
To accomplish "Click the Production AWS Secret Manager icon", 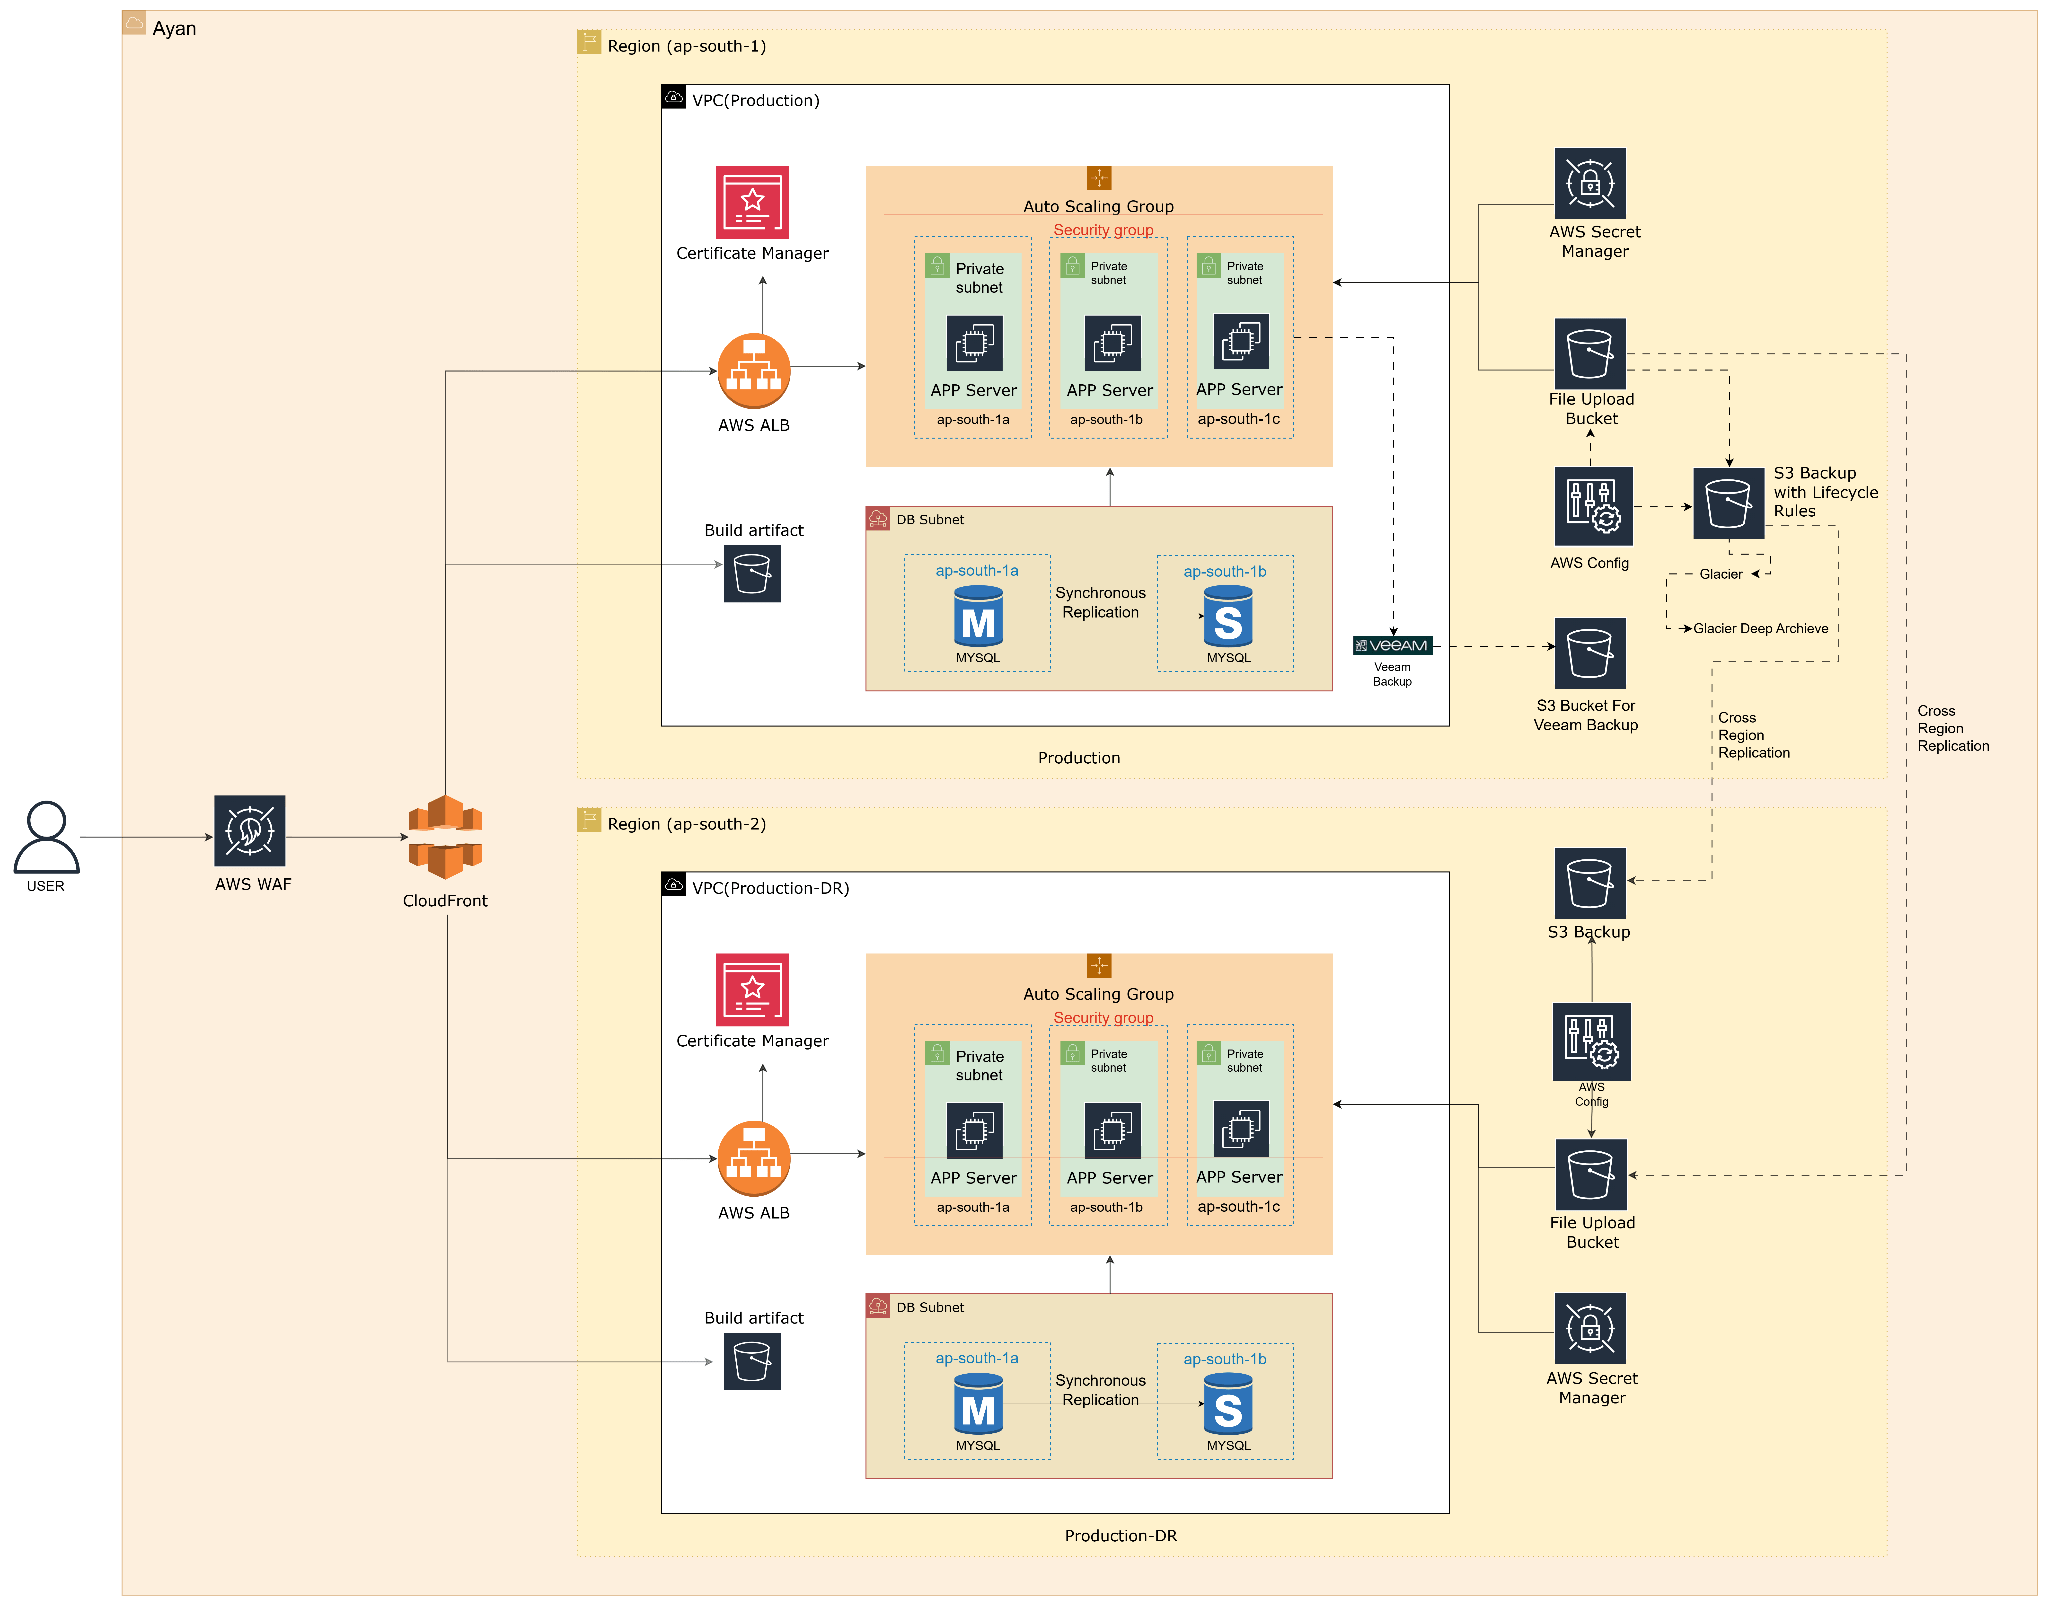I will [1590, 183].
